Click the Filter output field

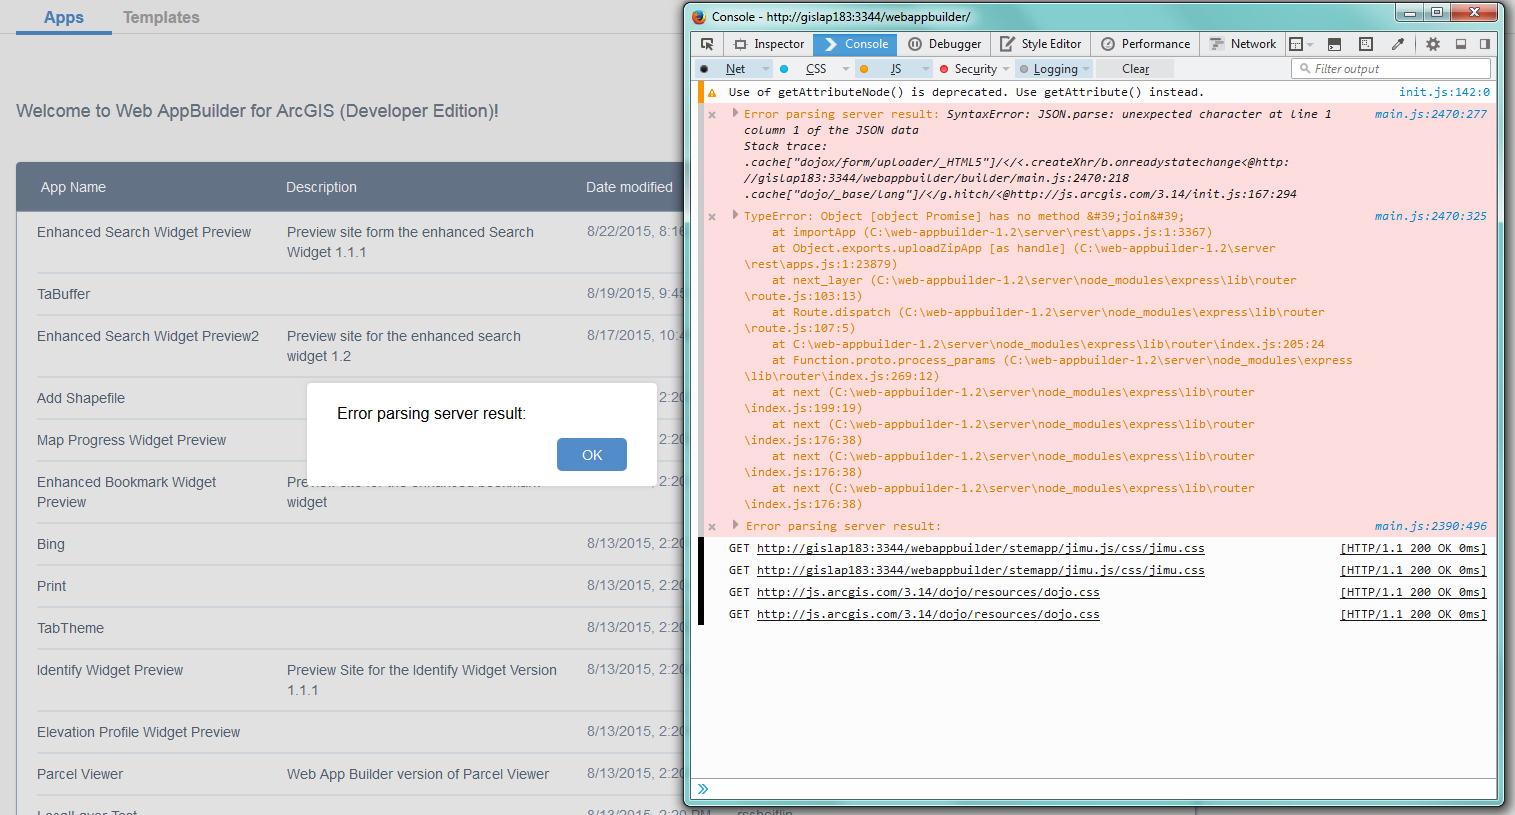(x=1391, y=69)
